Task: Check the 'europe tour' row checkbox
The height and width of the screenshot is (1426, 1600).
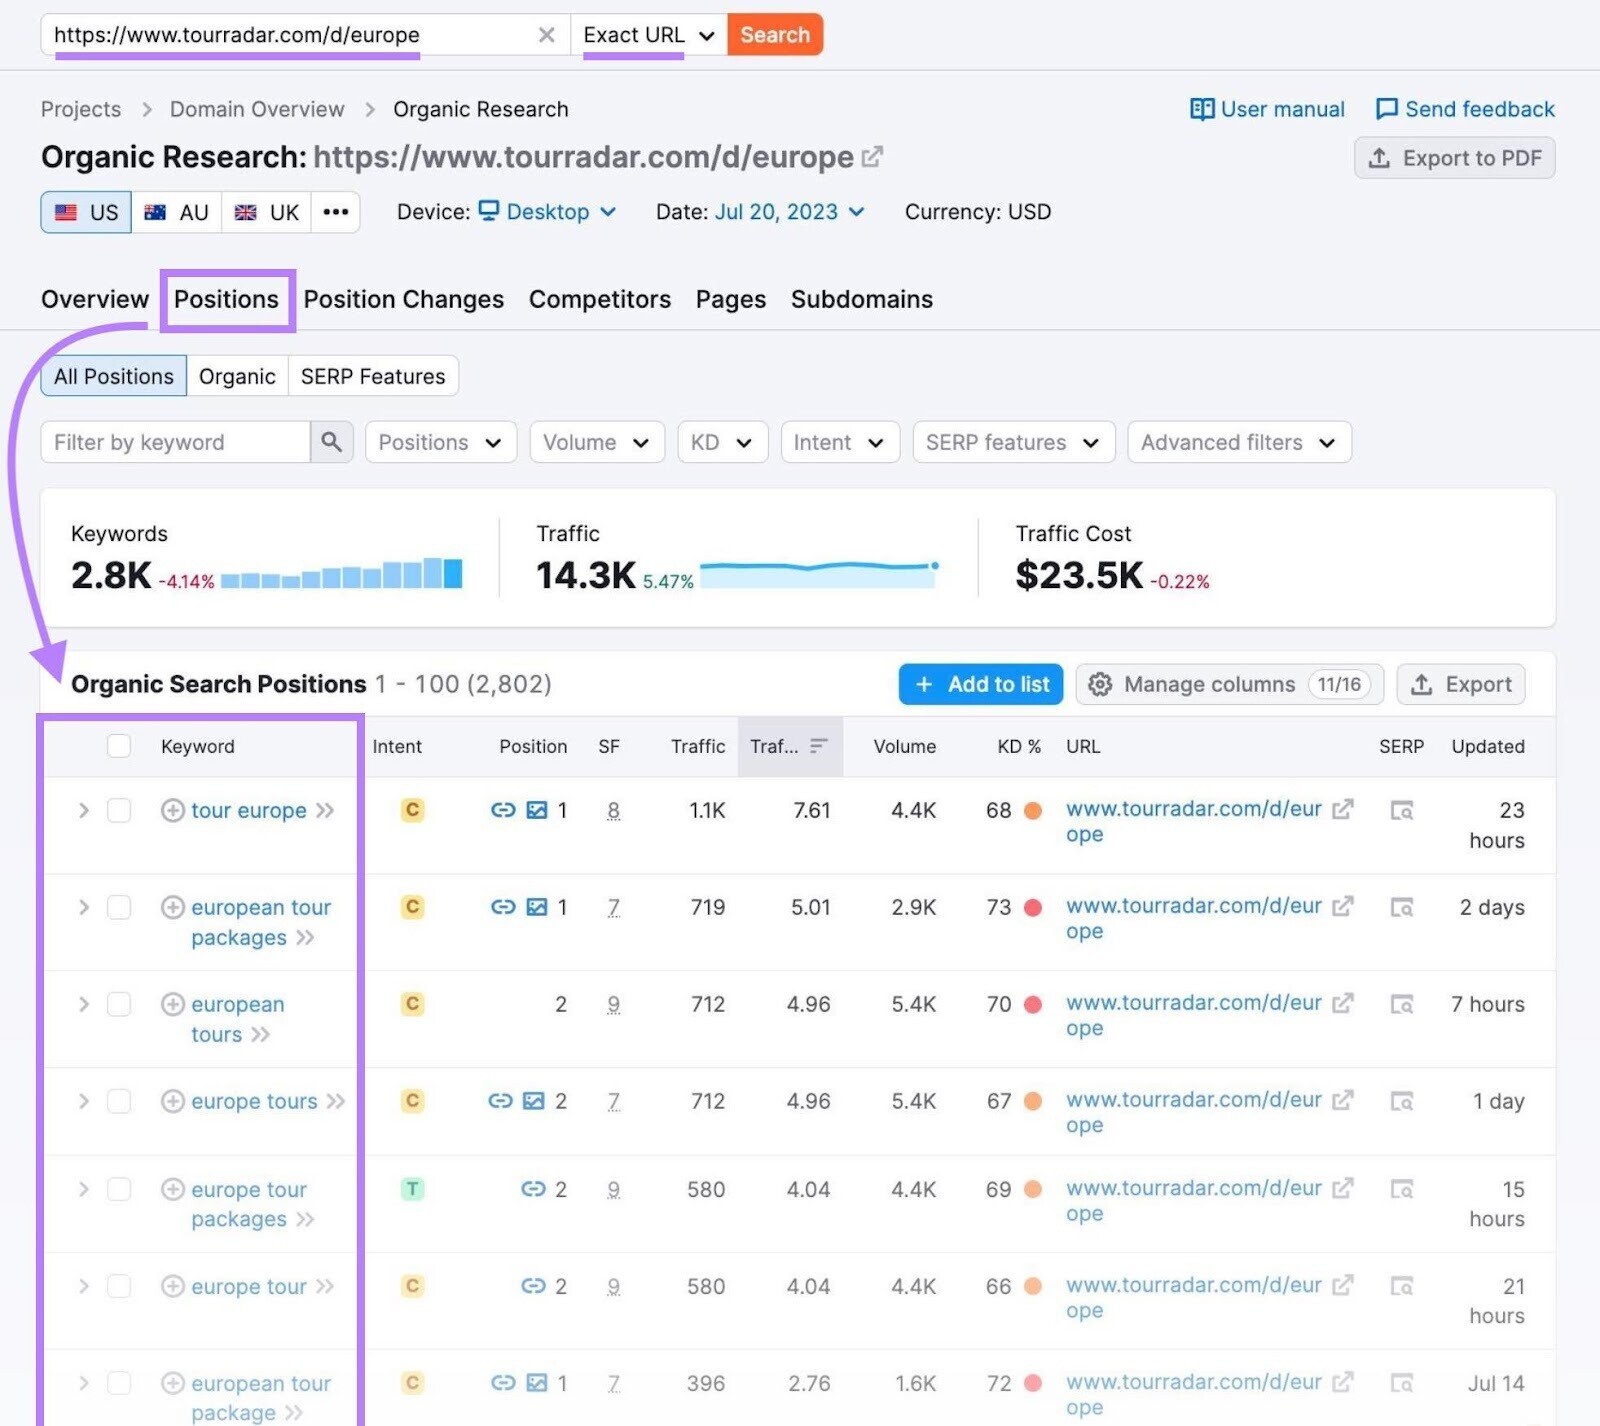Action: click(119, 1286)
